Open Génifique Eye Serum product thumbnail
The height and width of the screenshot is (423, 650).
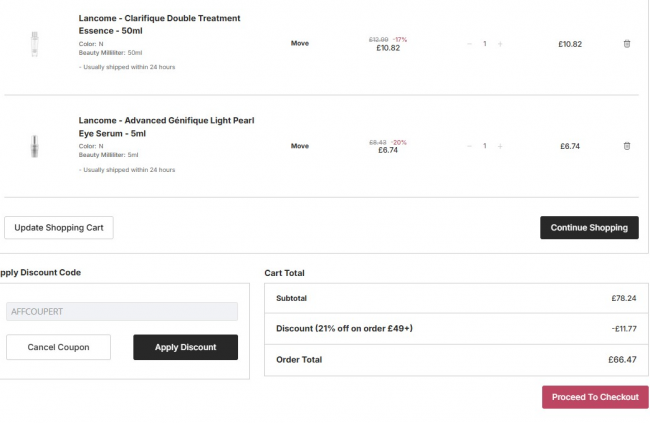click(35, 146)
